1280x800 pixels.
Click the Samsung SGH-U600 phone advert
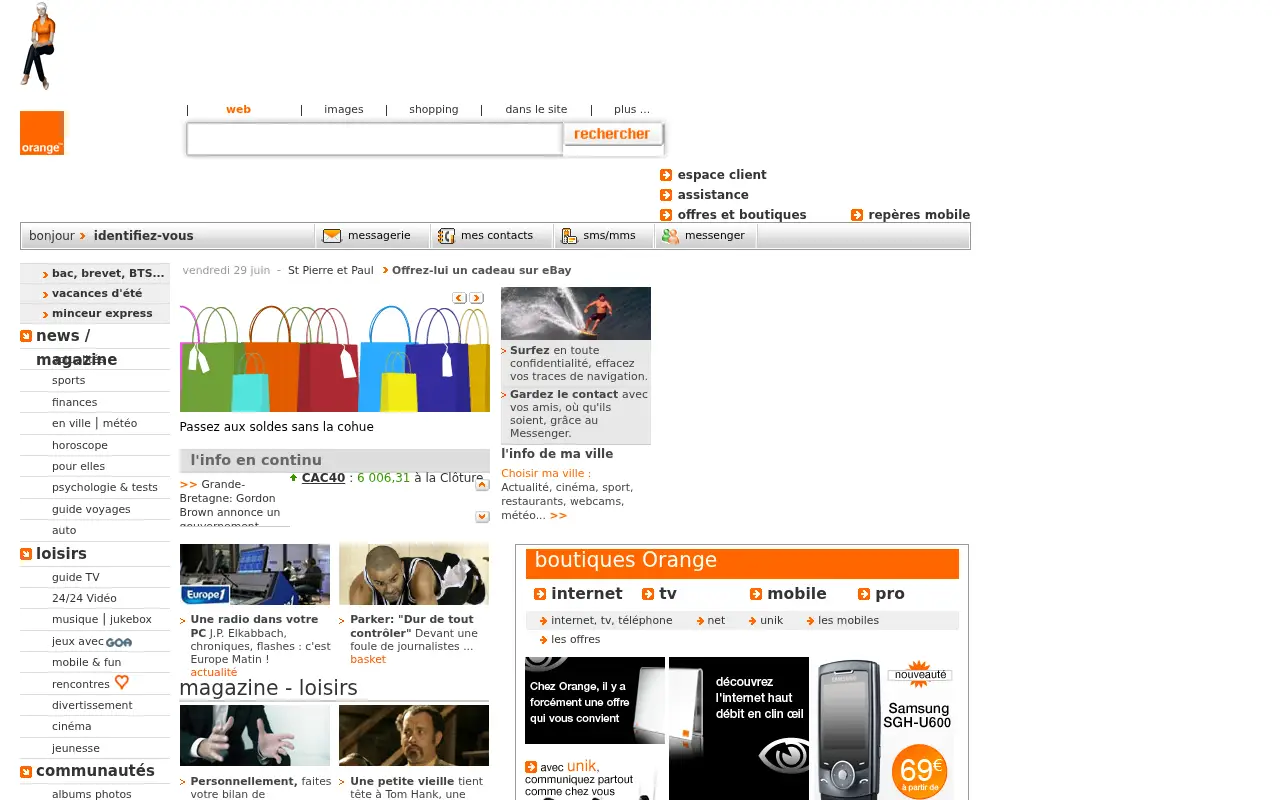point(885,728)
